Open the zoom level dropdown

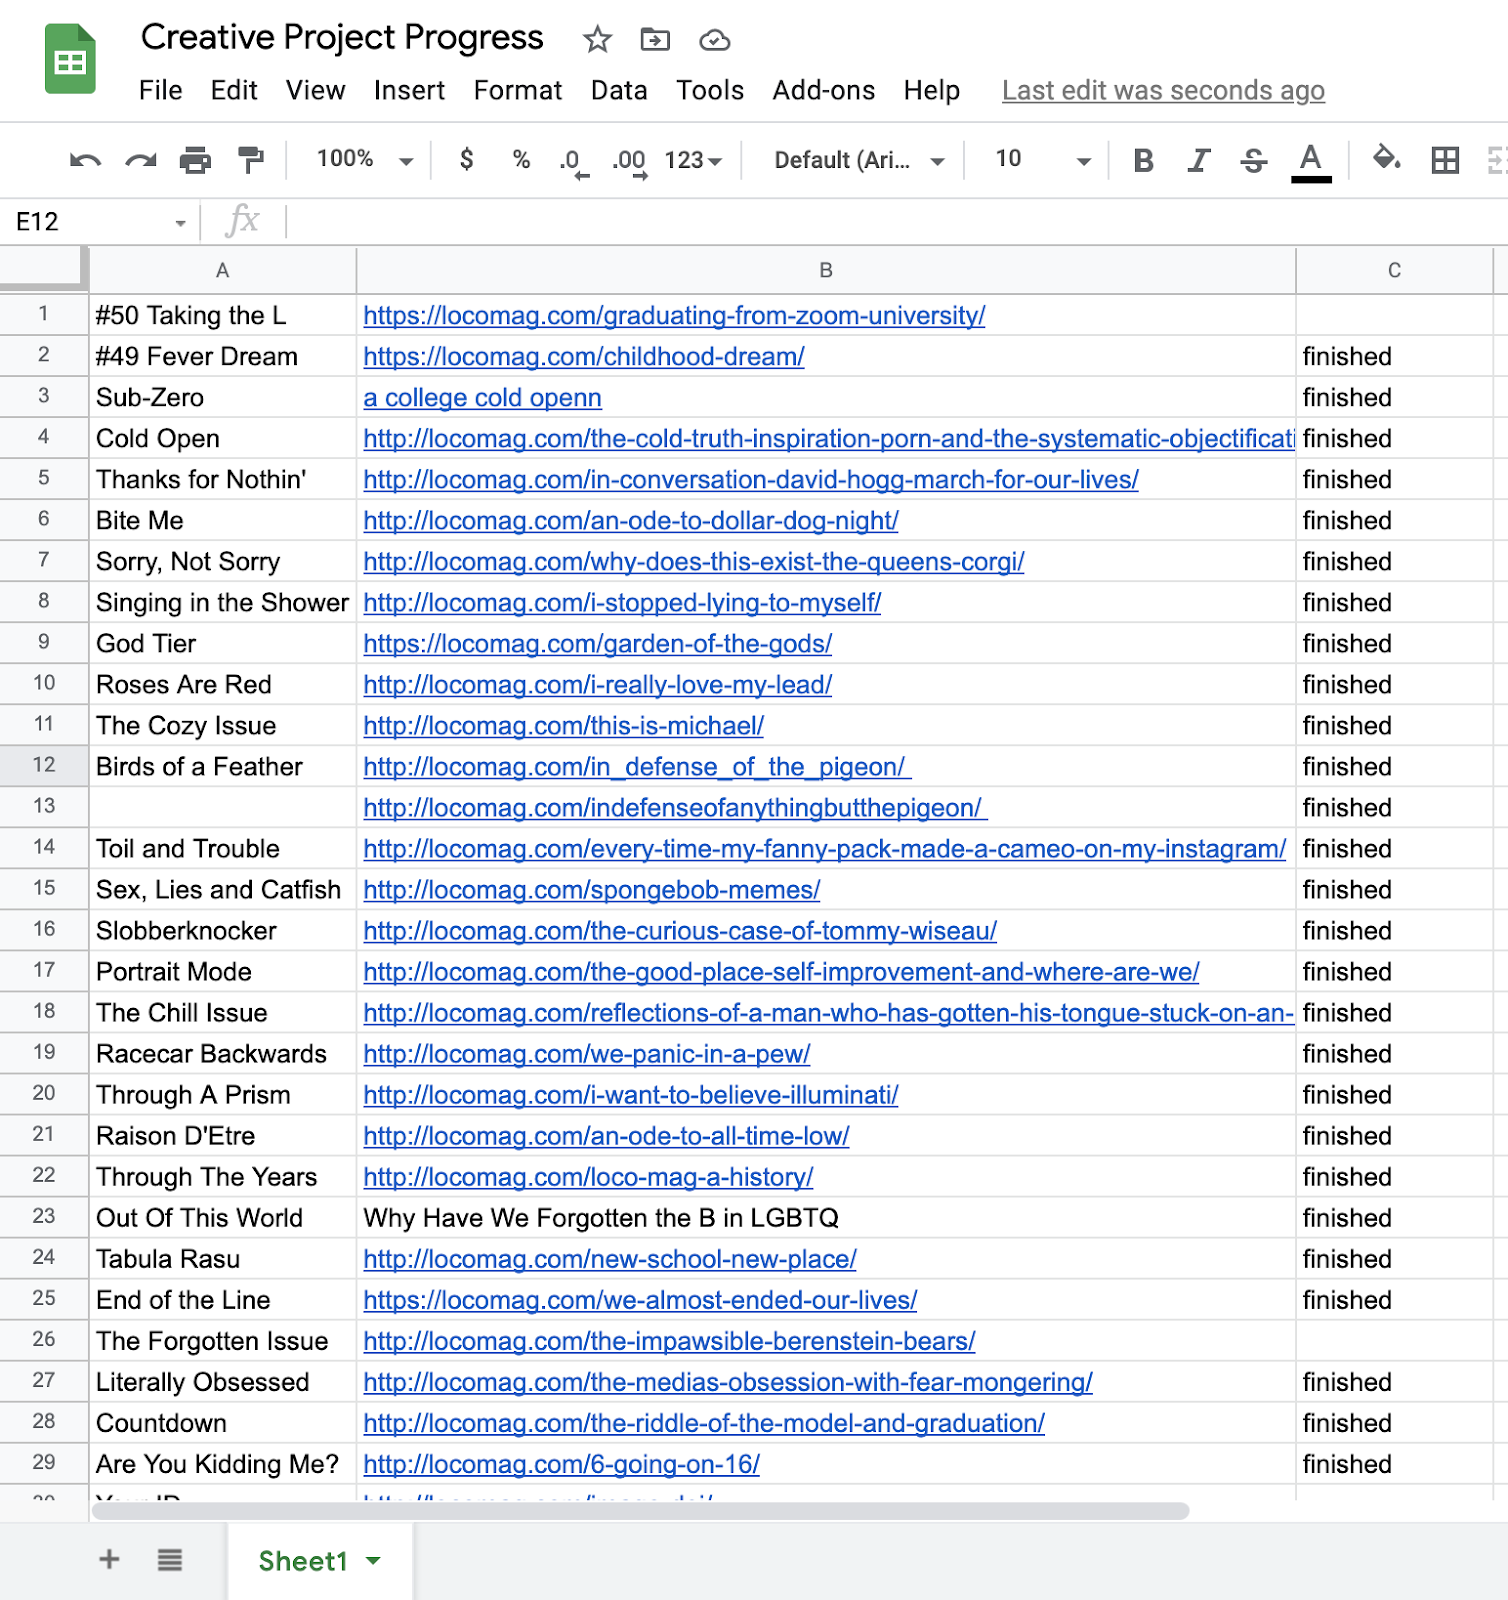(x=364, y=159)
